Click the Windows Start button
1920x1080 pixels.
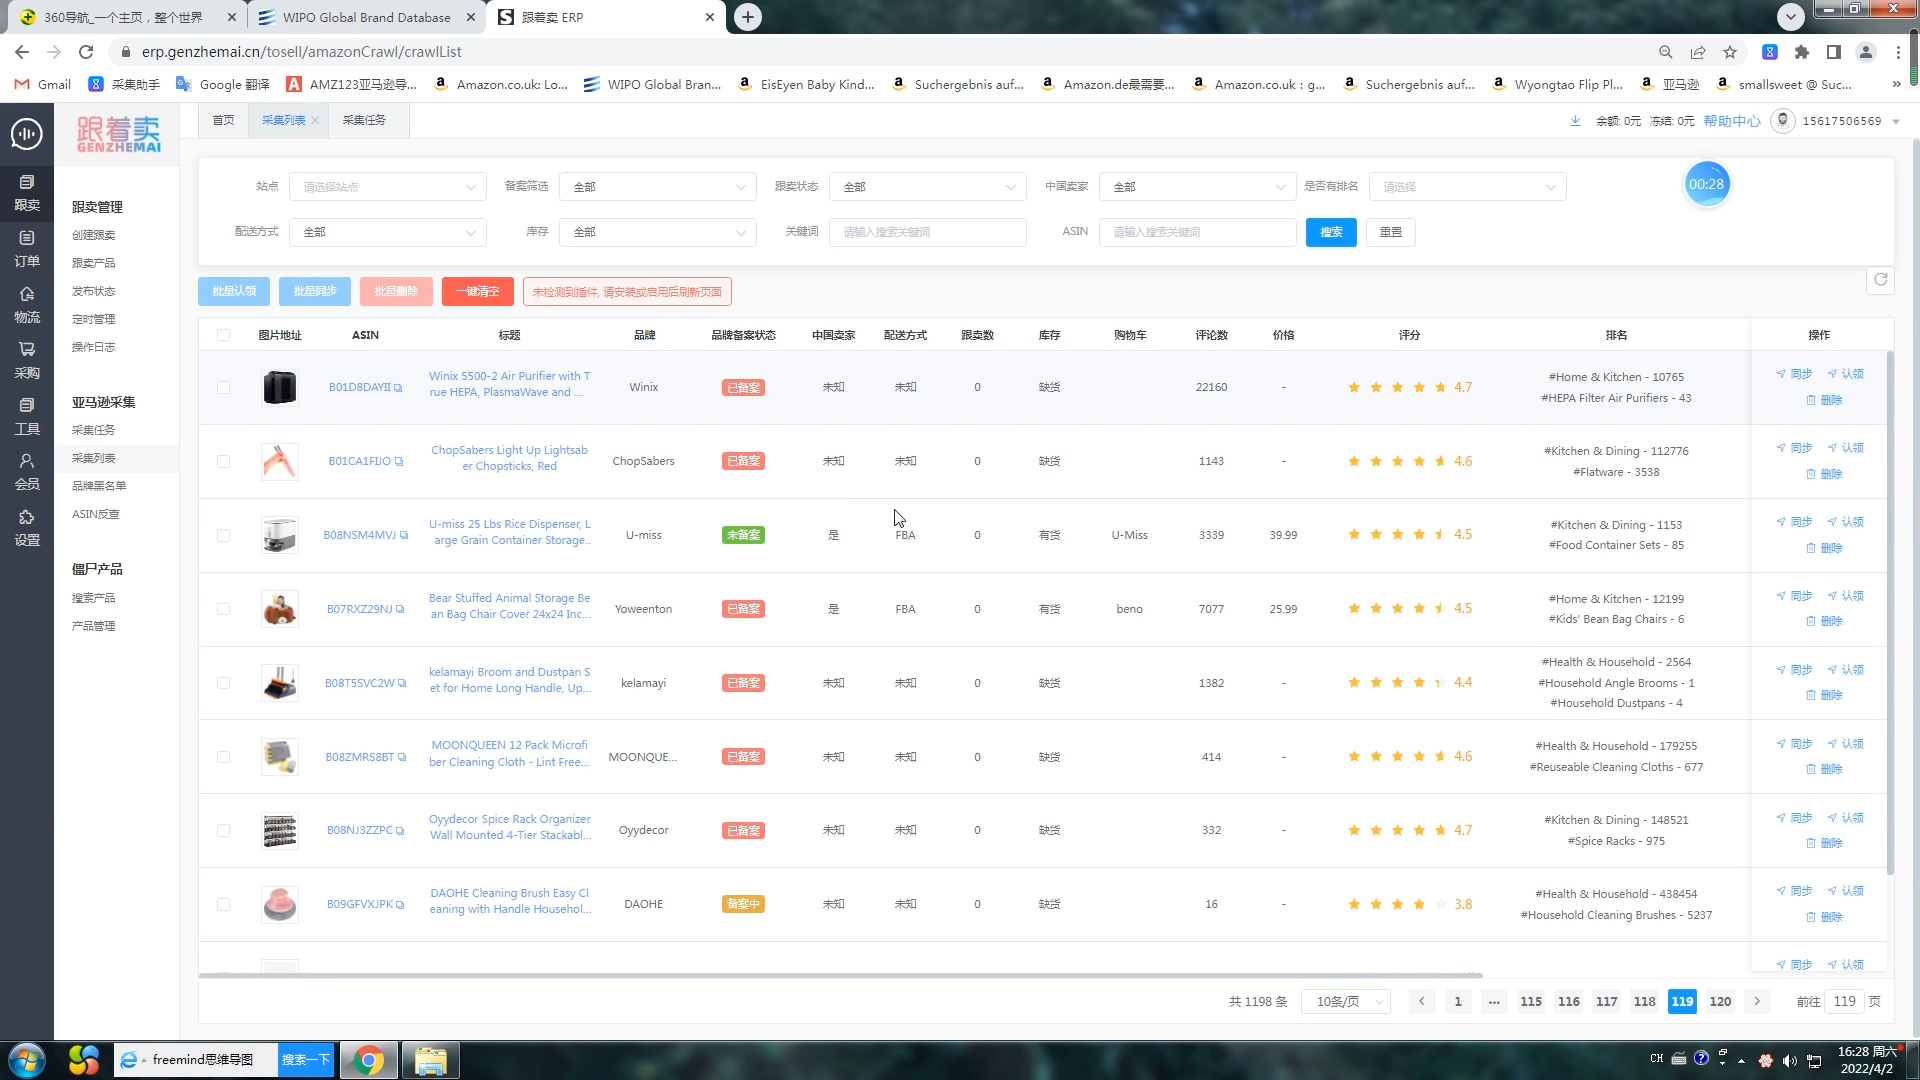(x=27, y=1060)
